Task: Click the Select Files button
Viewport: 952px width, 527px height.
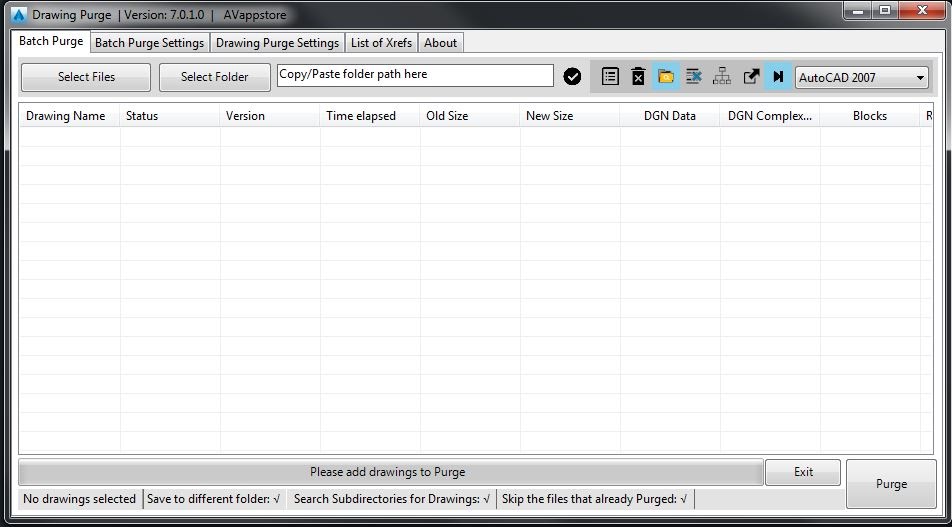Action: (x=86, y=77)
